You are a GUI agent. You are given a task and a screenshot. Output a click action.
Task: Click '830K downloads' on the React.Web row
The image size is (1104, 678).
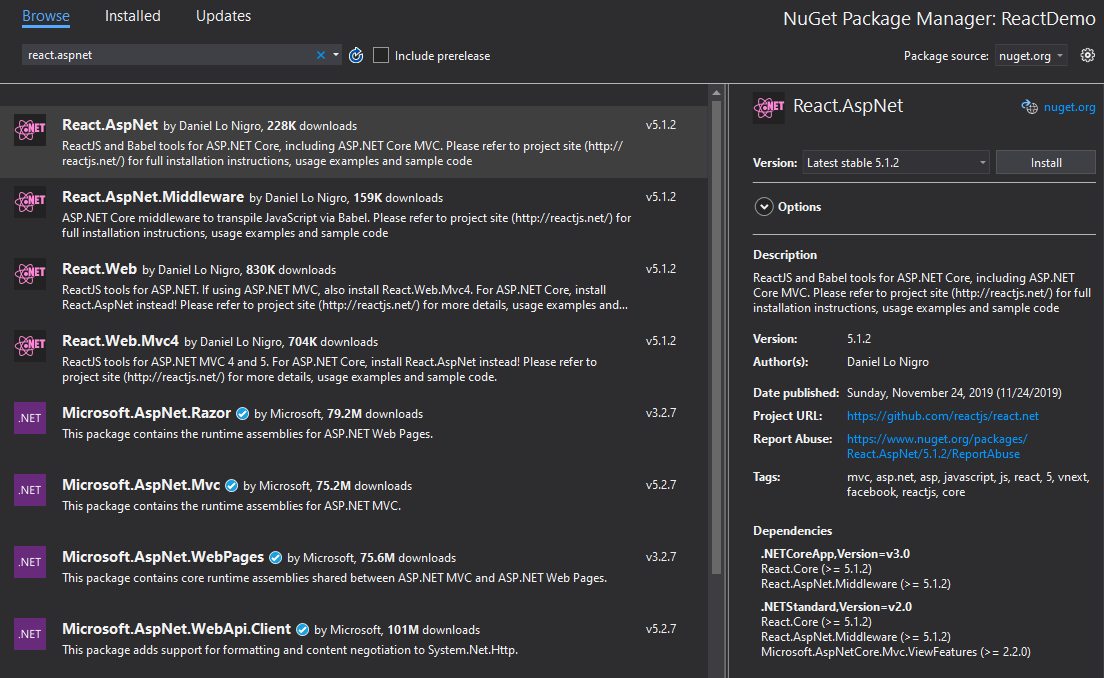coord(291,270)
